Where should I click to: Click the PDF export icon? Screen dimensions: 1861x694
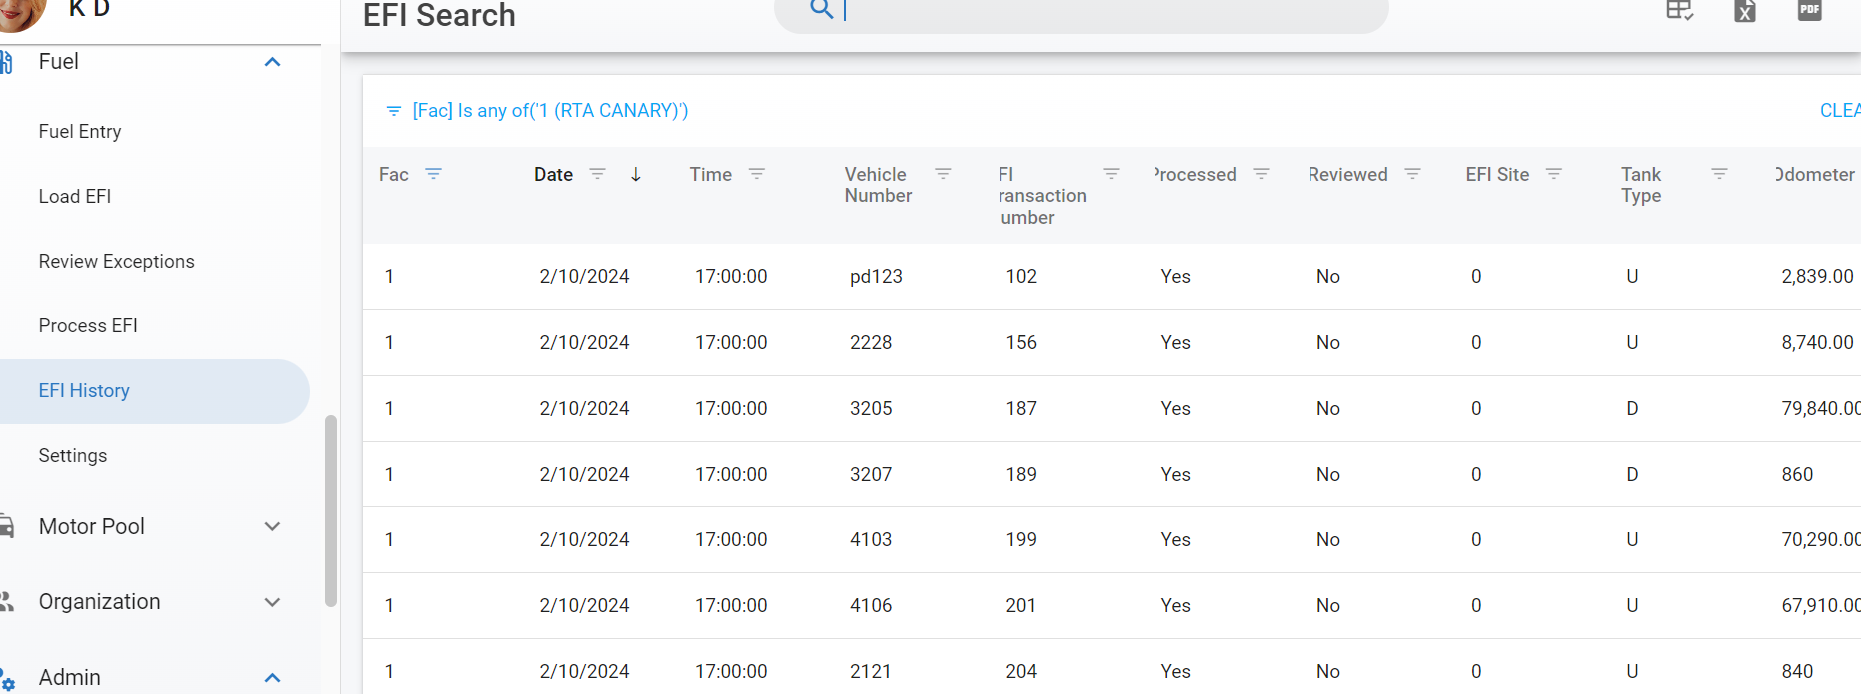pyautogui.click(x=1809, y=10)
